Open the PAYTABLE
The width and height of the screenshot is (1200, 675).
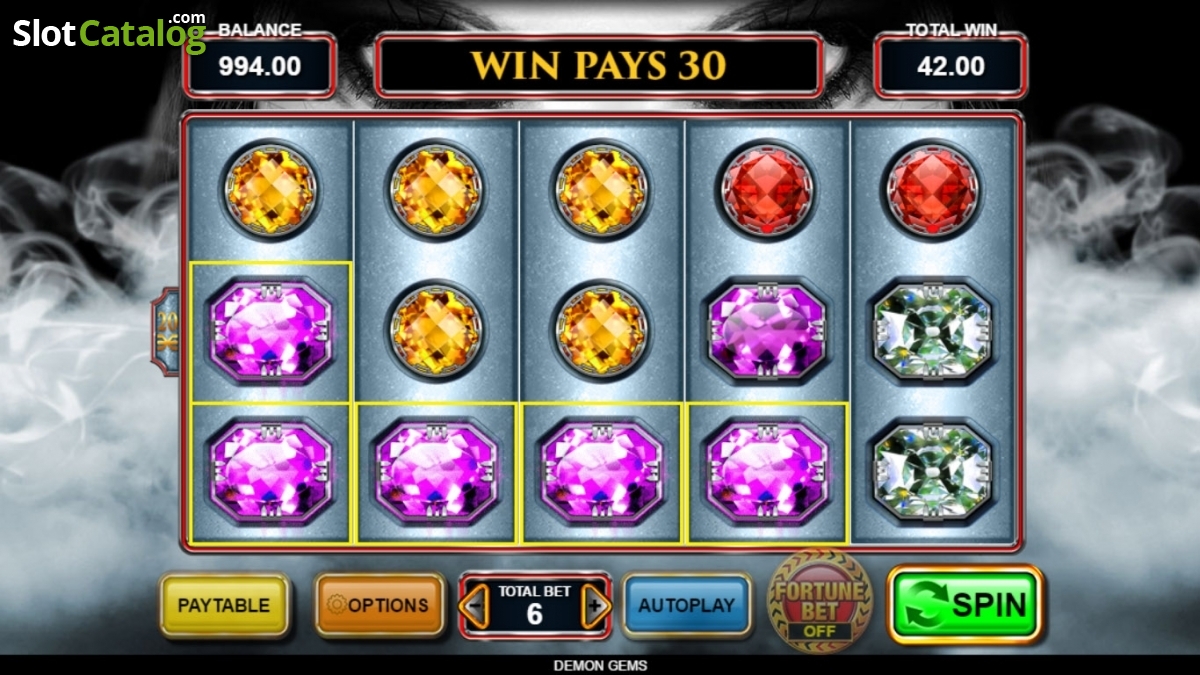coord(224,605)
